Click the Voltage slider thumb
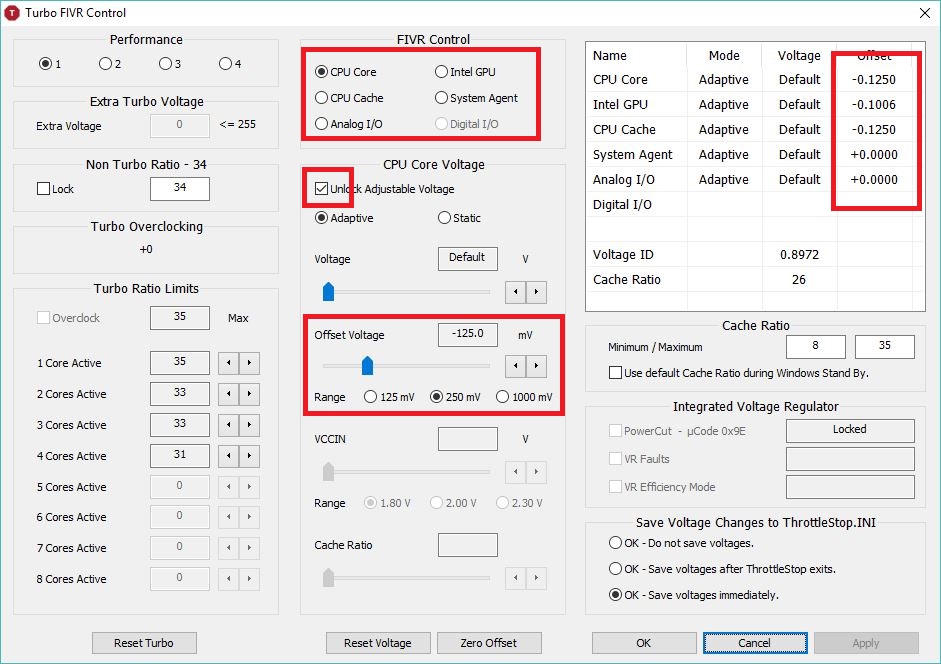 pos(328,291)
